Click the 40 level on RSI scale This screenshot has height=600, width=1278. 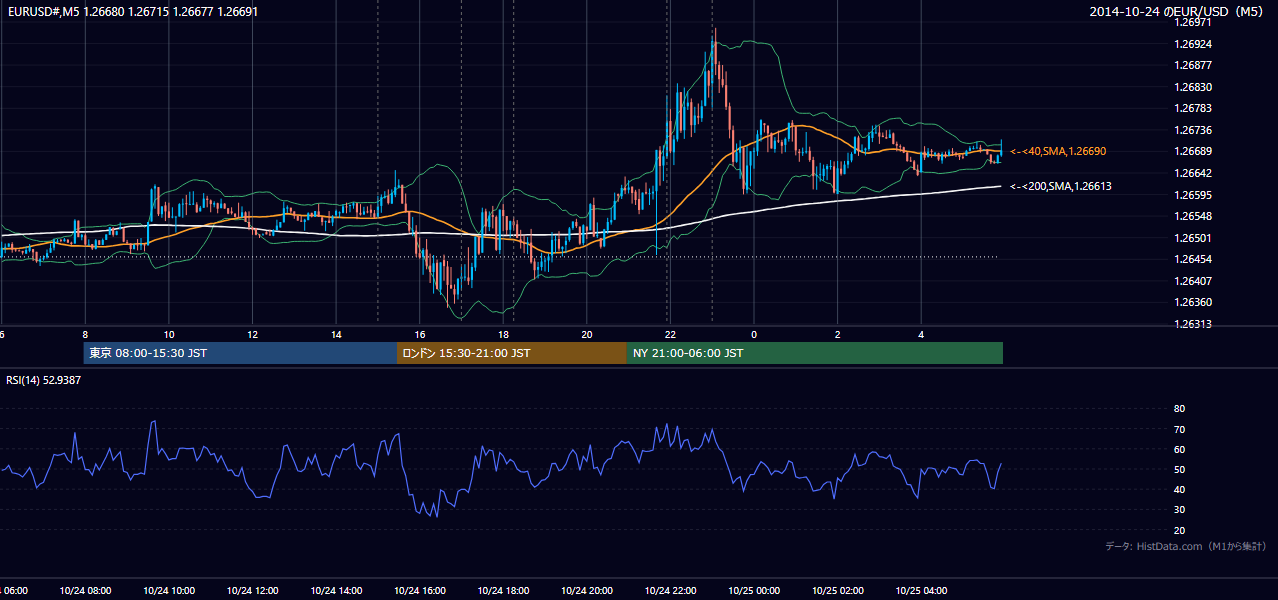click(1179, 489)
